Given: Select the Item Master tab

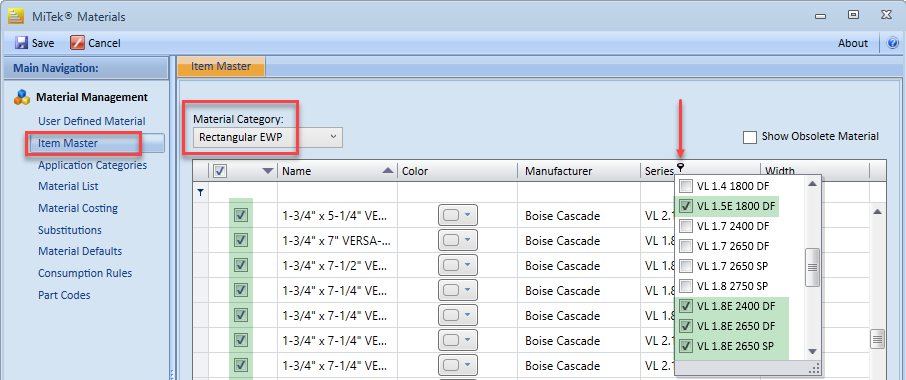Looking at the screenshot, I should point(221,66).
